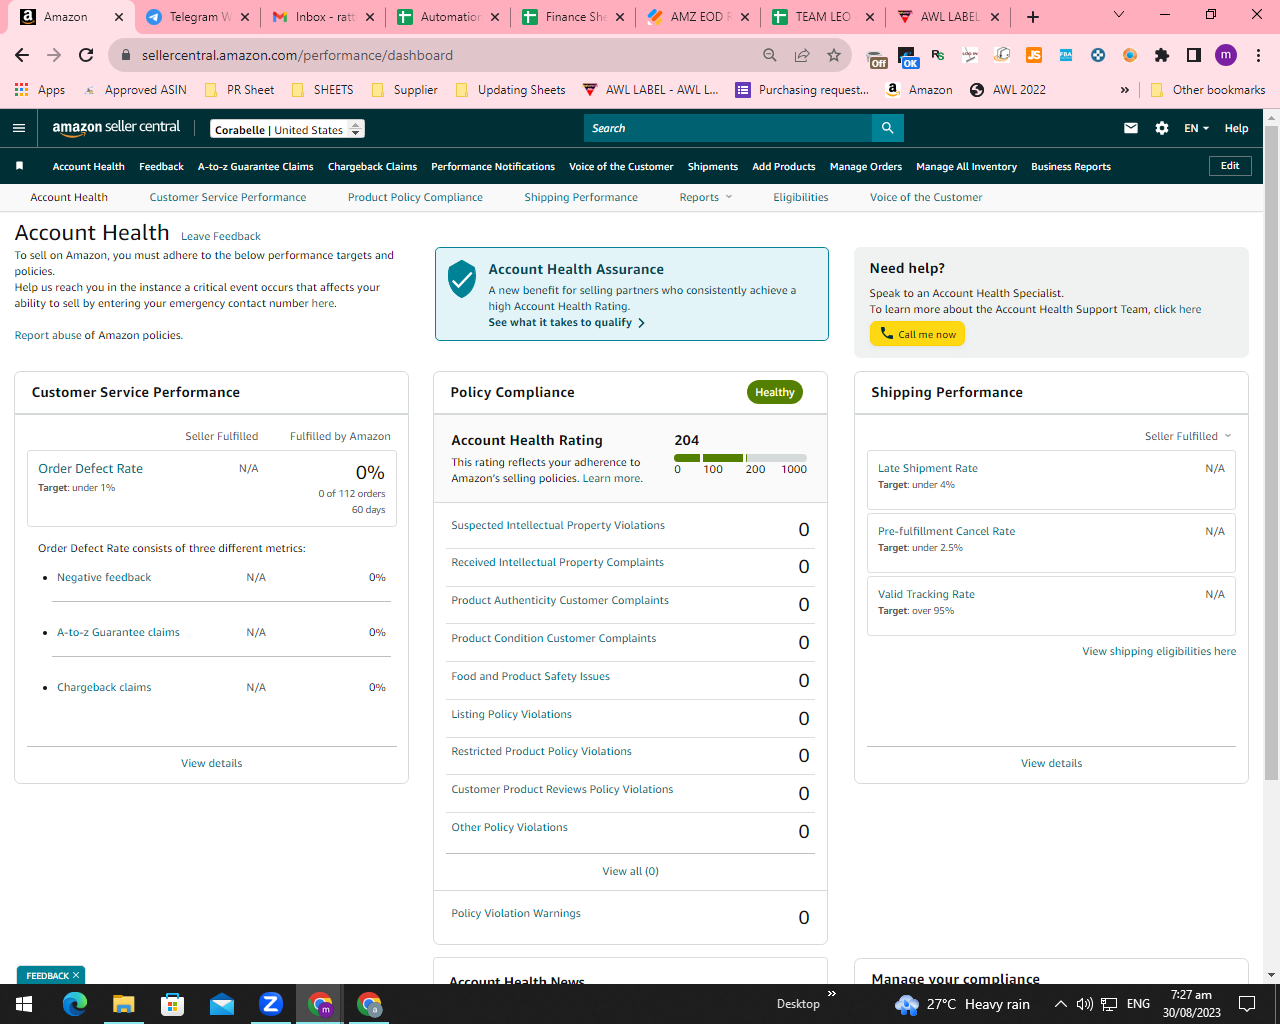Click the yellow Call me now button
Screen dimensions: 1280x1024
[917, 334]
